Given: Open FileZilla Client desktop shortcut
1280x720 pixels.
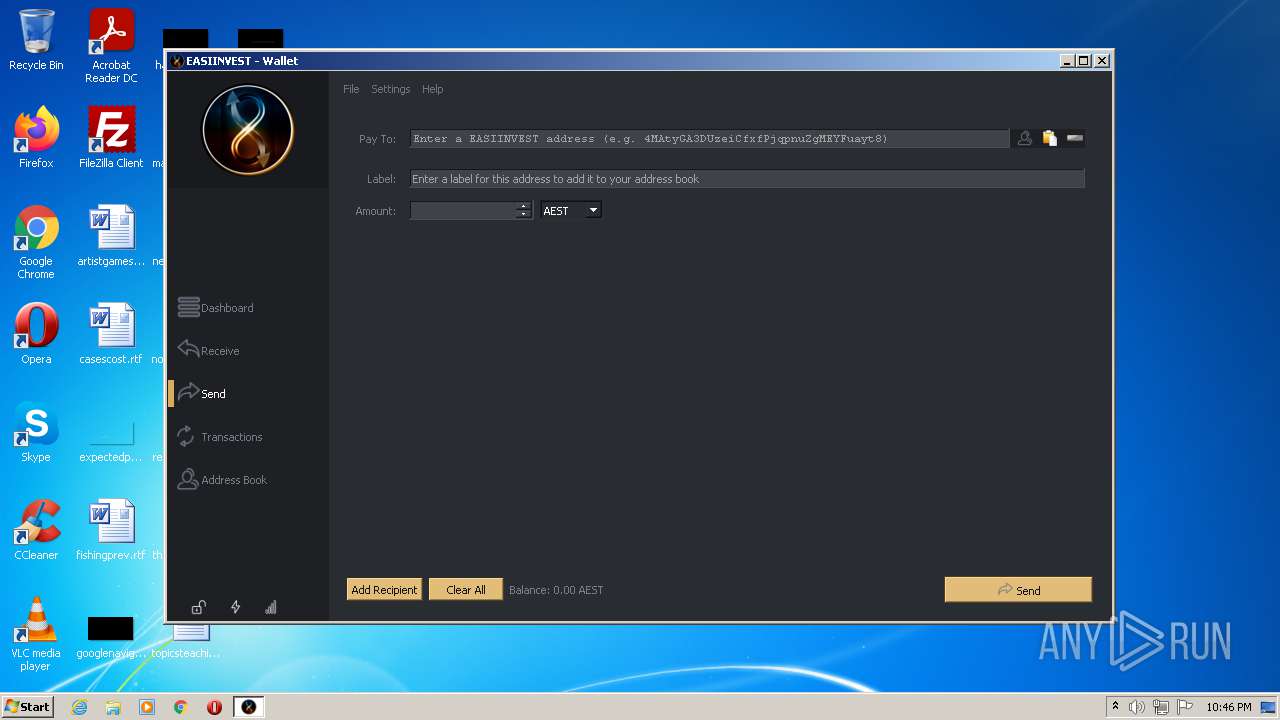Looking at the screenshot, I should click(111, 137).
